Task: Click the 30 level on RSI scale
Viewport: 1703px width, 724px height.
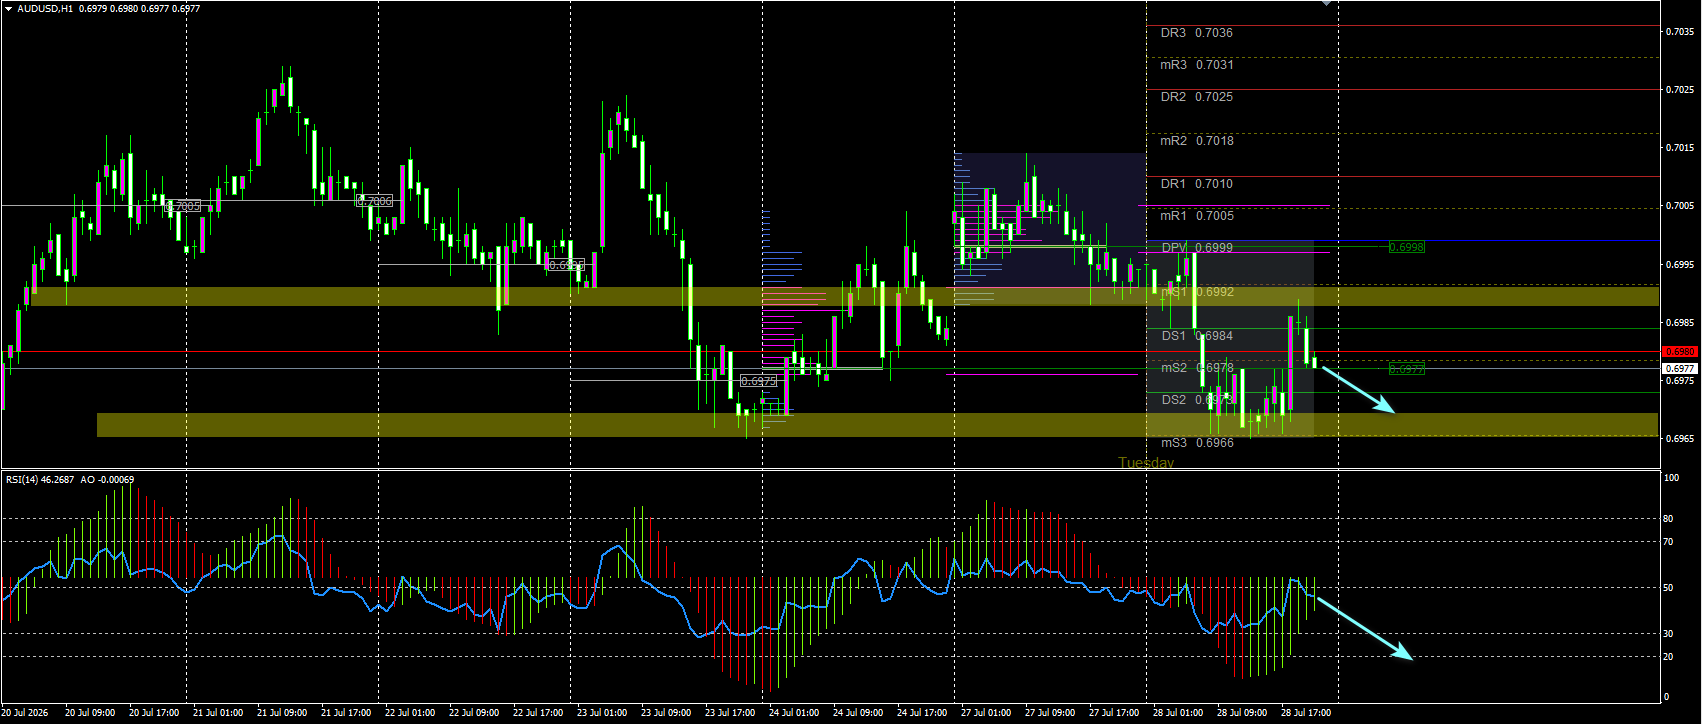Action: pos(1668,634)
